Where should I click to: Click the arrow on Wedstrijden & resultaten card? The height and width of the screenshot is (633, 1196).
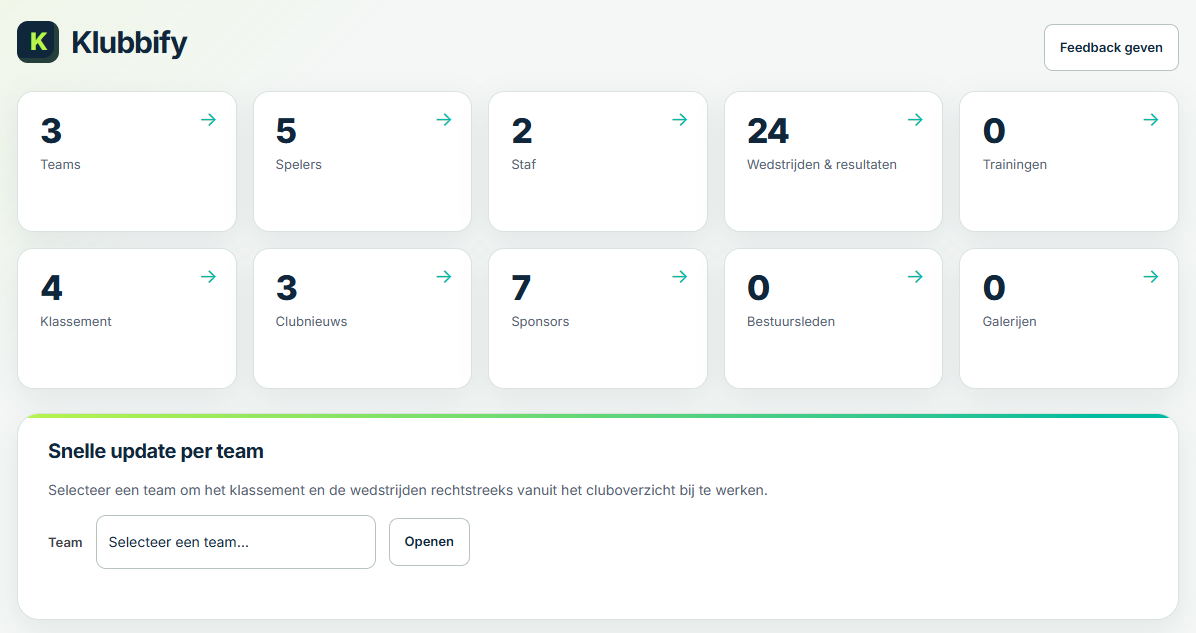[x=915, y=120]
